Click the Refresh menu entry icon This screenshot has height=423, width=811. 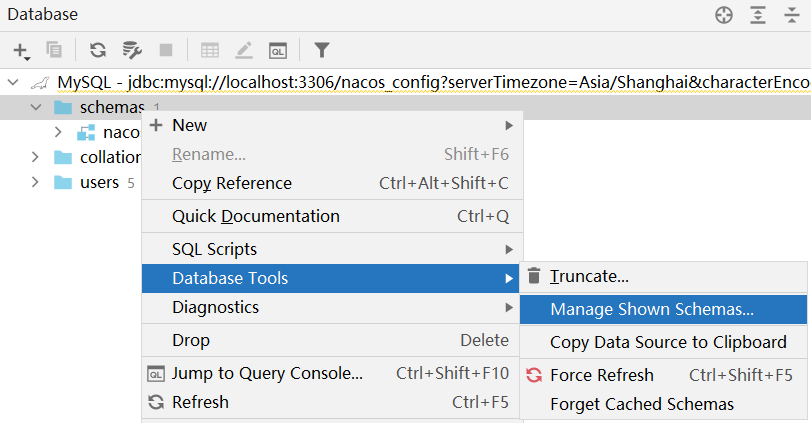click(156, 402)
